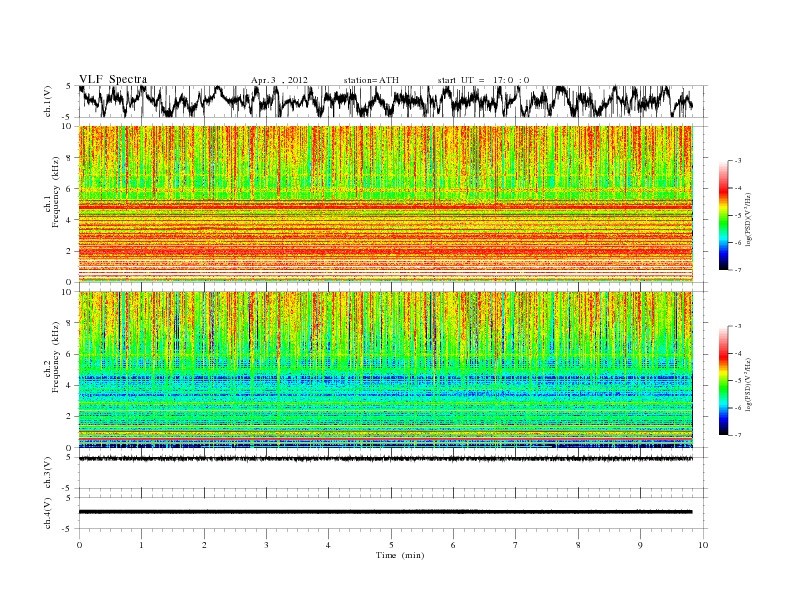Click the upper ch.1 PSD color bar

pos(724,215)
